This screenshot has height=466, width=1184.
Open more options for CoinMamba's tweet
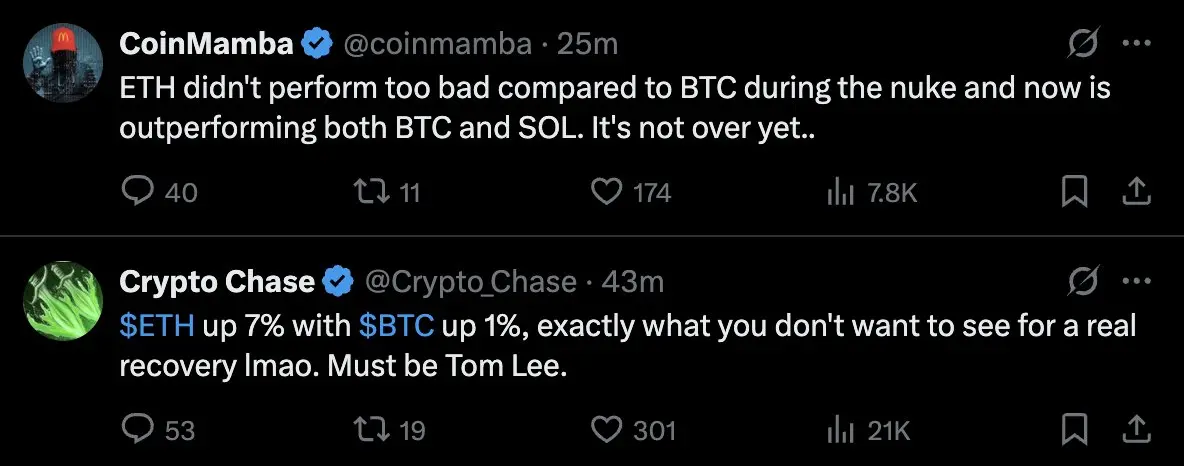click(1137, 44)
